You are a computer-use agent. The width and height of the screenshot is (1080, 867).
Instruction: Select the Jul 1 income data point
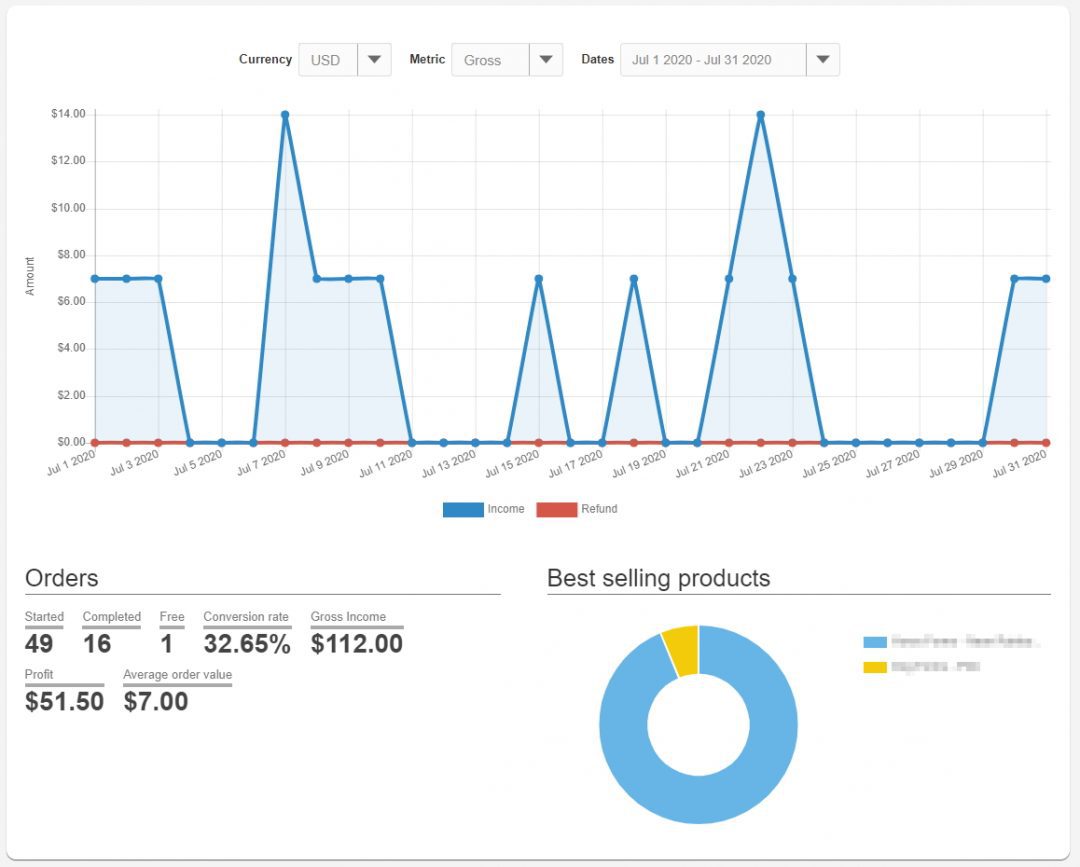95,279
